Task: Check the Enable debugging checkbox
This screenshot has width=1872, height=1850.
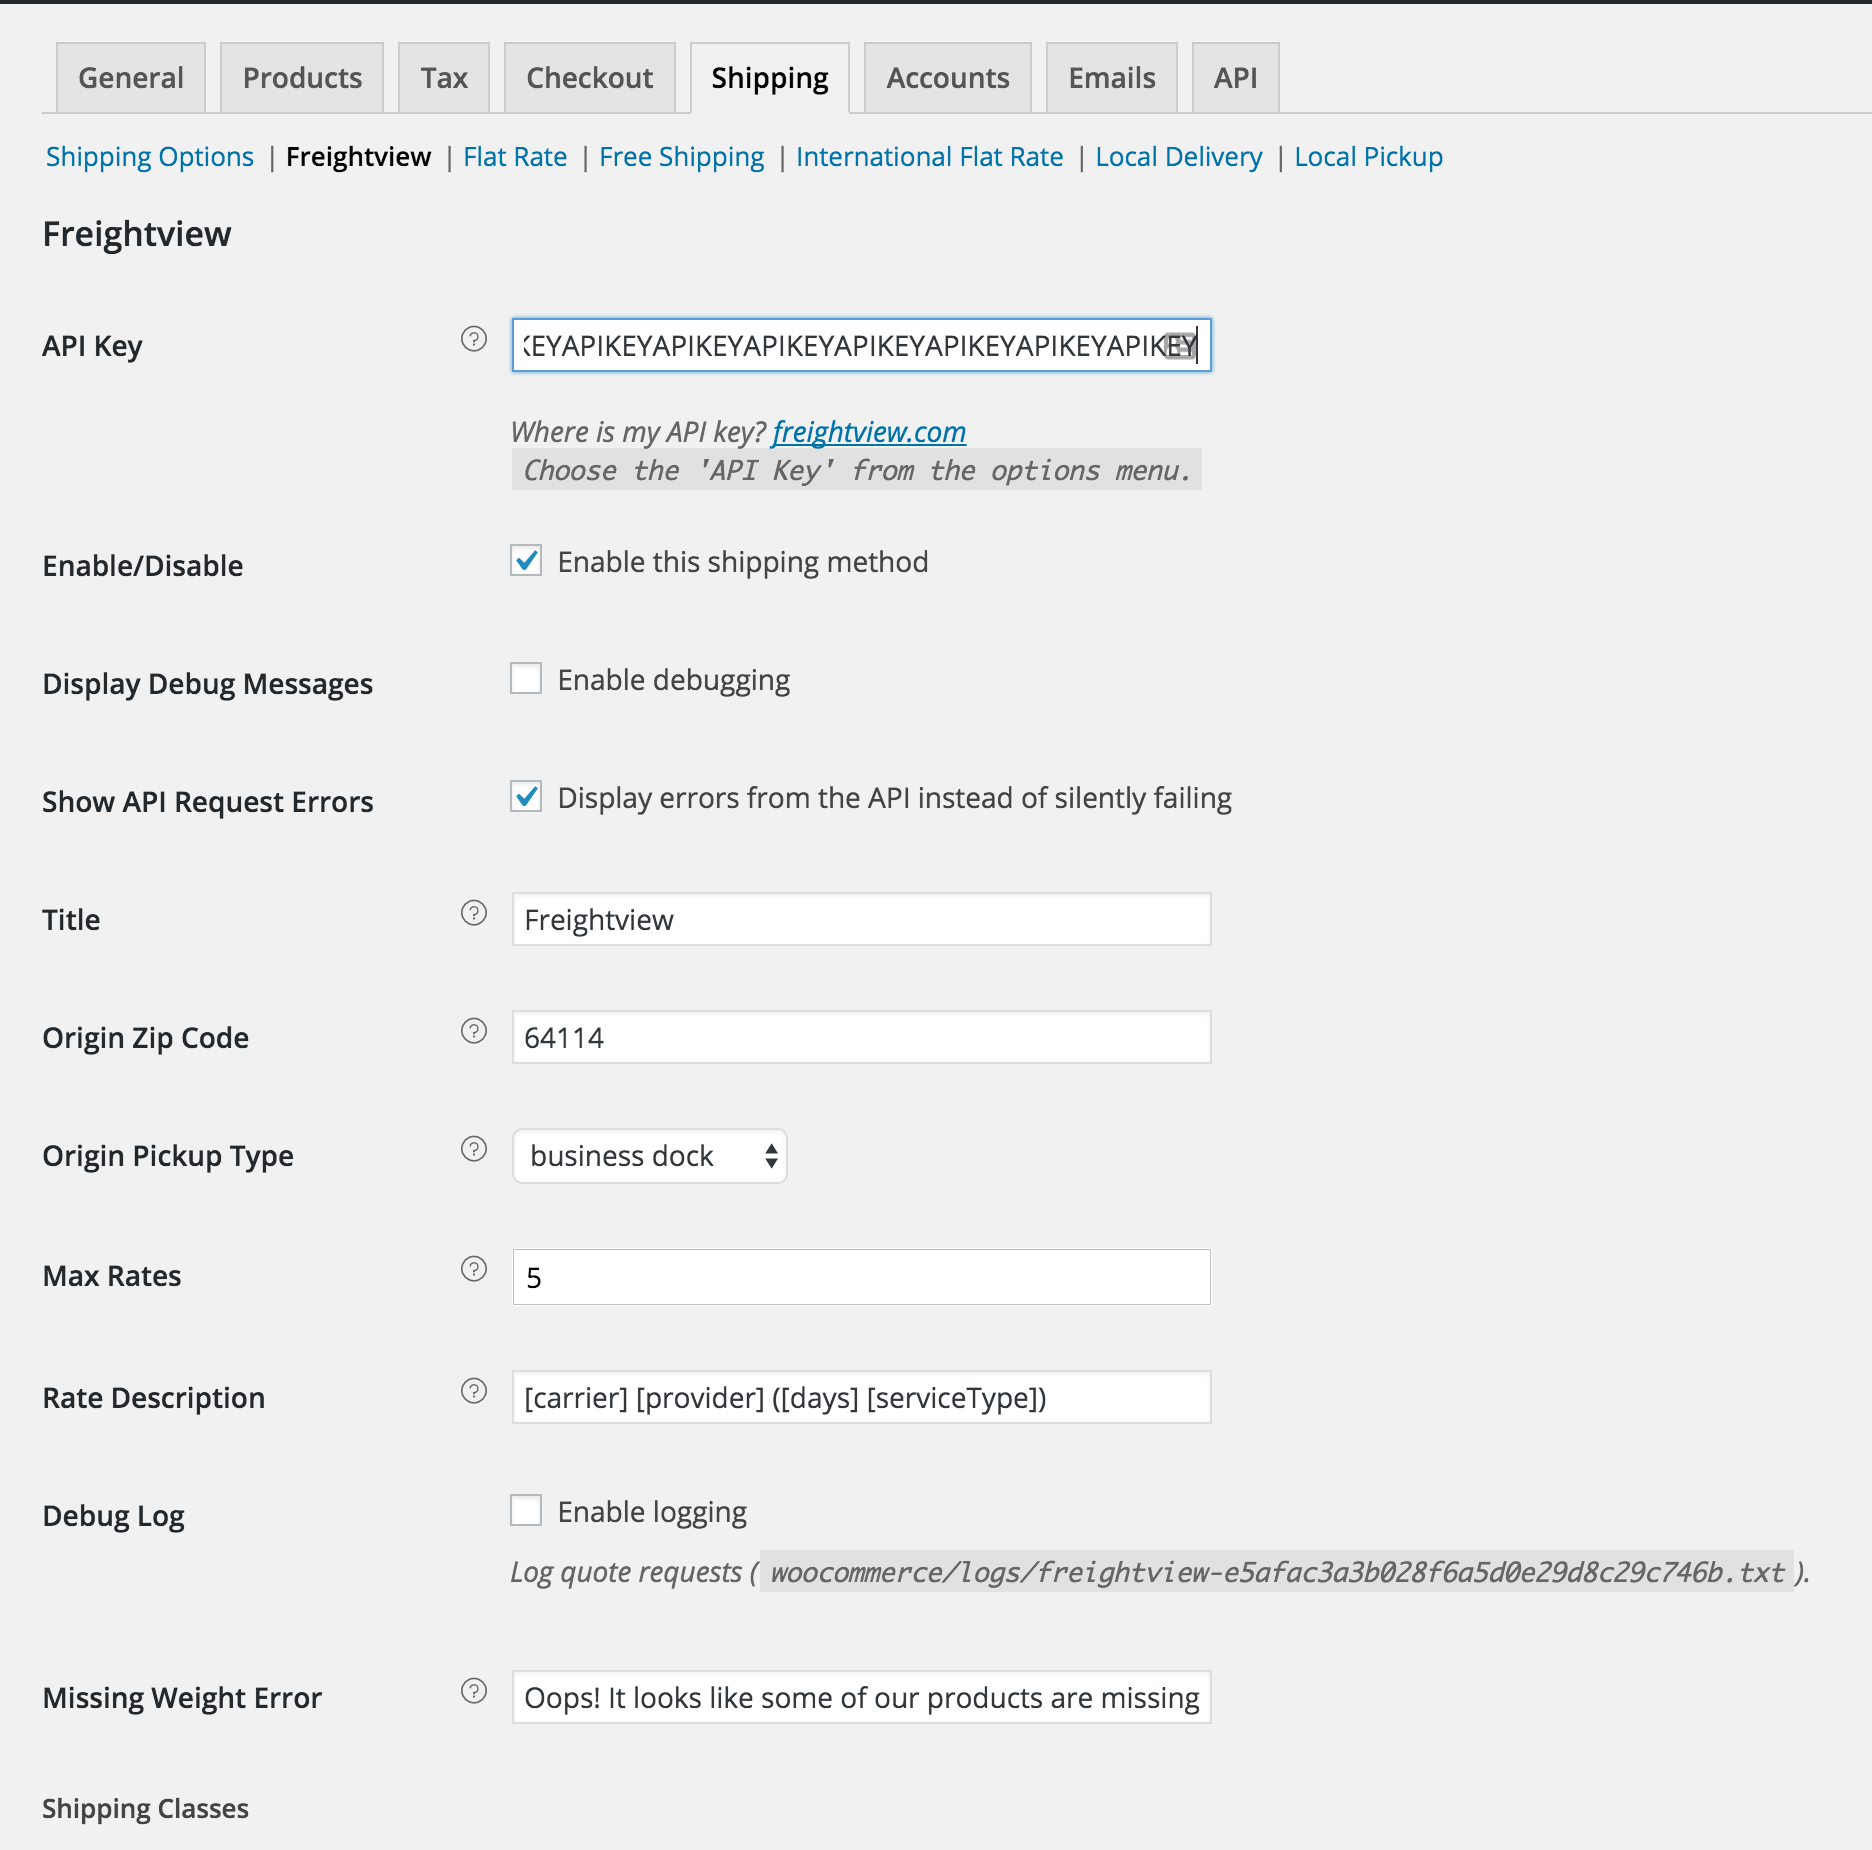Action: coord(526,679)
